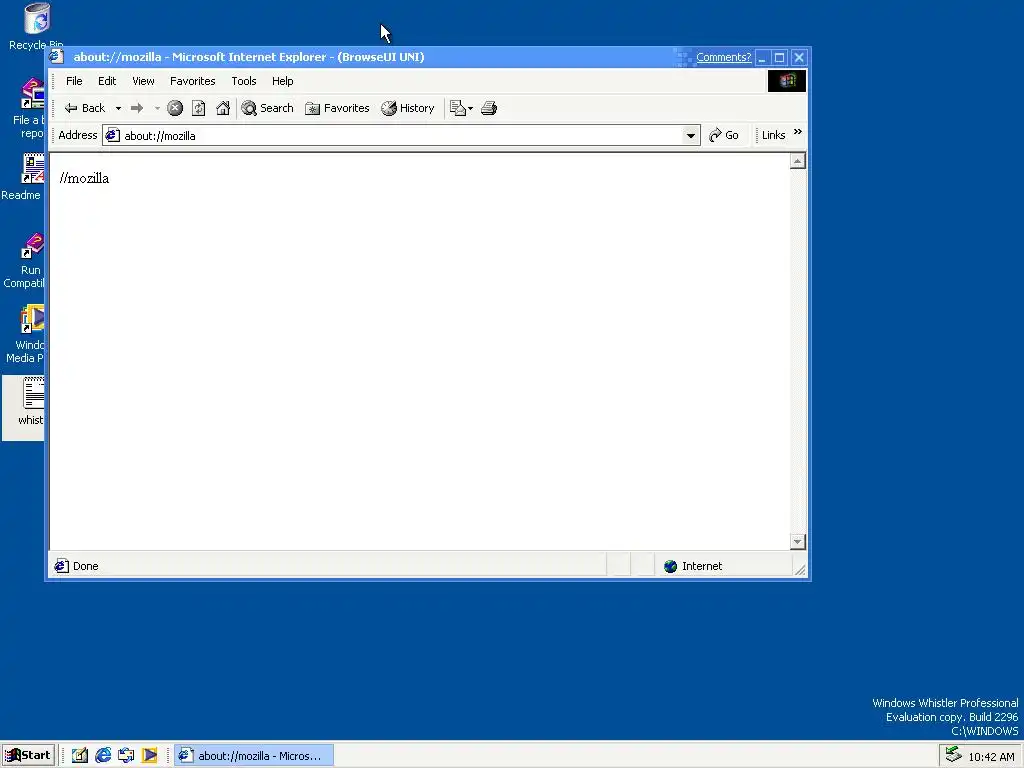Viewport: 1024px width, 768px height.
Task: Click the //mozilla page text
Action: (x=84, y=178)
